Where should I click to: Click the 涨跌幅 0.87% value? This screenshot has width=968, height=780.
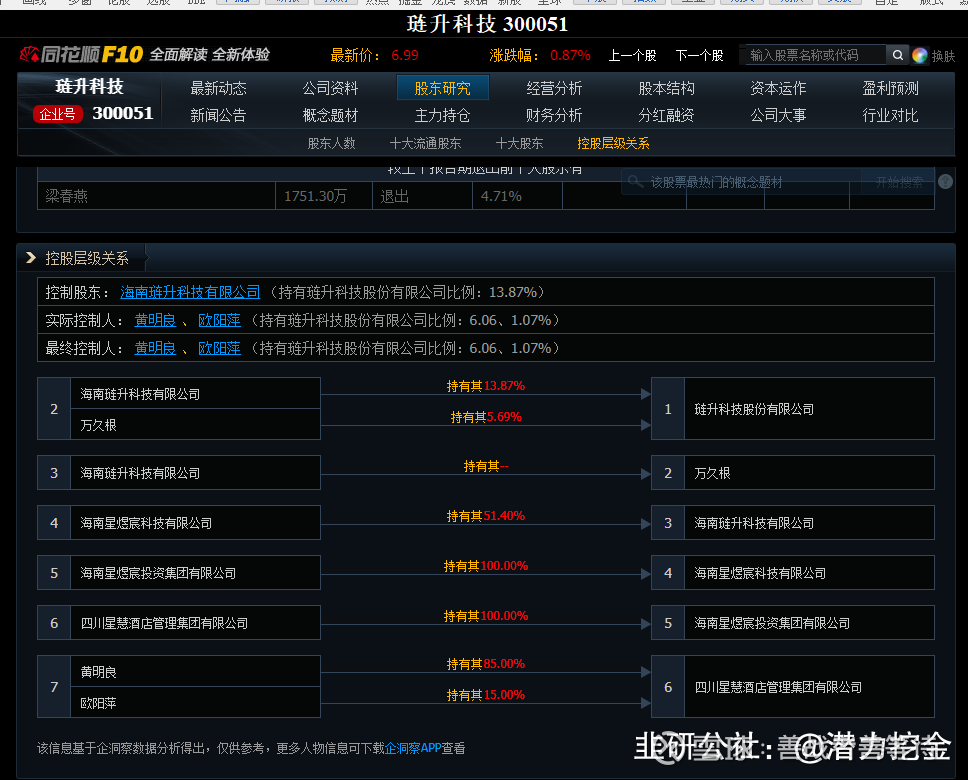tap(570, 56)
